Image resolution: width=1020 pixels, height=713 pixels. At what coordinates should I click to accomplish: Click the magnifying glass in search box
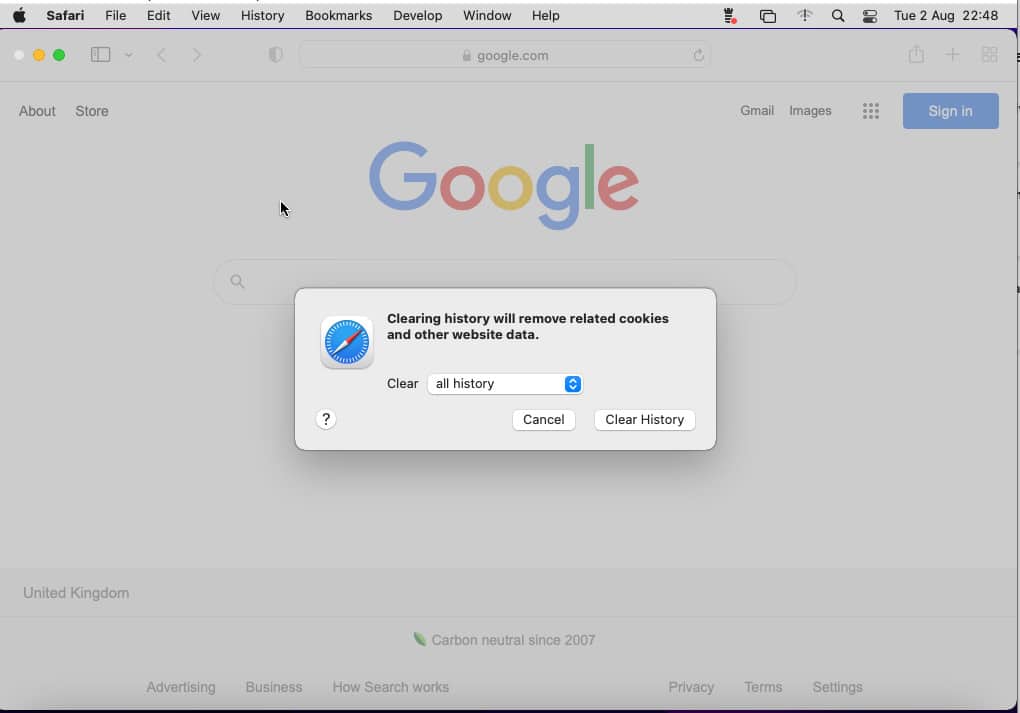237,282
